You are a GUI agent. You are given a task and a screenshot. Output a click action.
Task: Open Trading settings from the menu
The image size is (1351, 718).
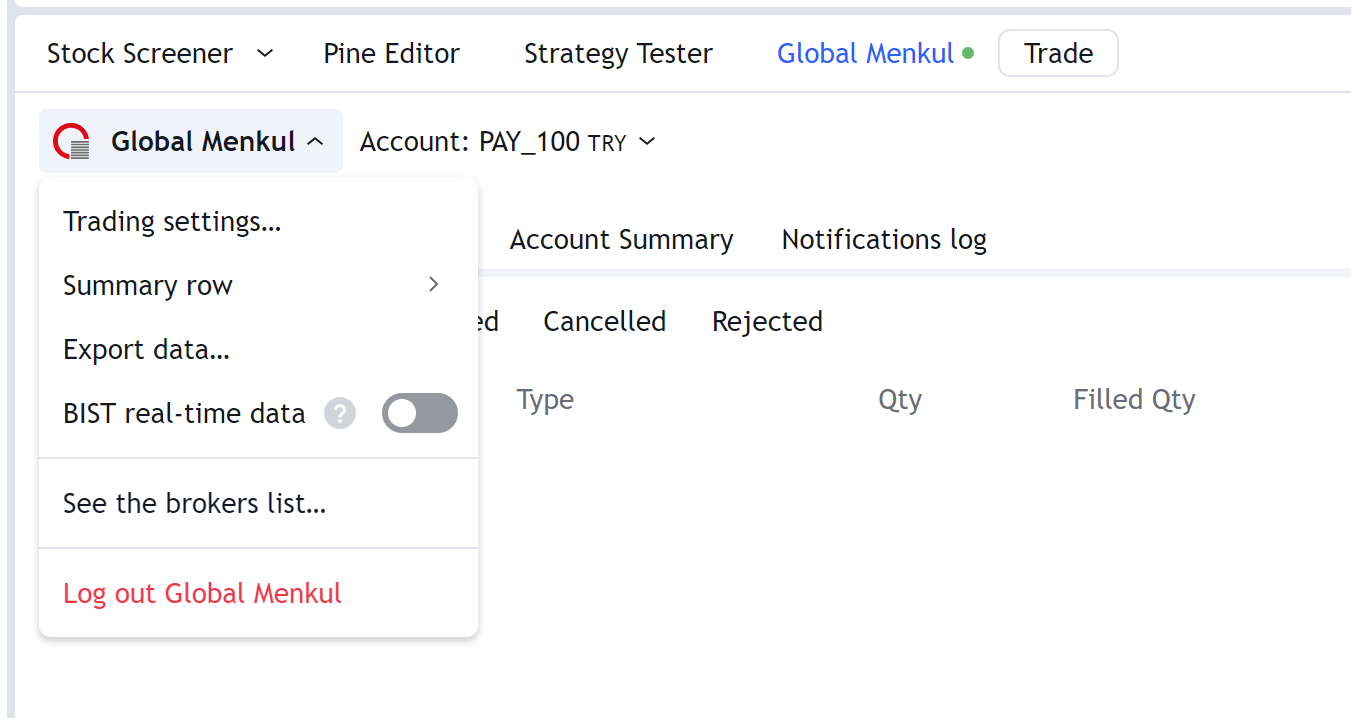coord(172,221)
